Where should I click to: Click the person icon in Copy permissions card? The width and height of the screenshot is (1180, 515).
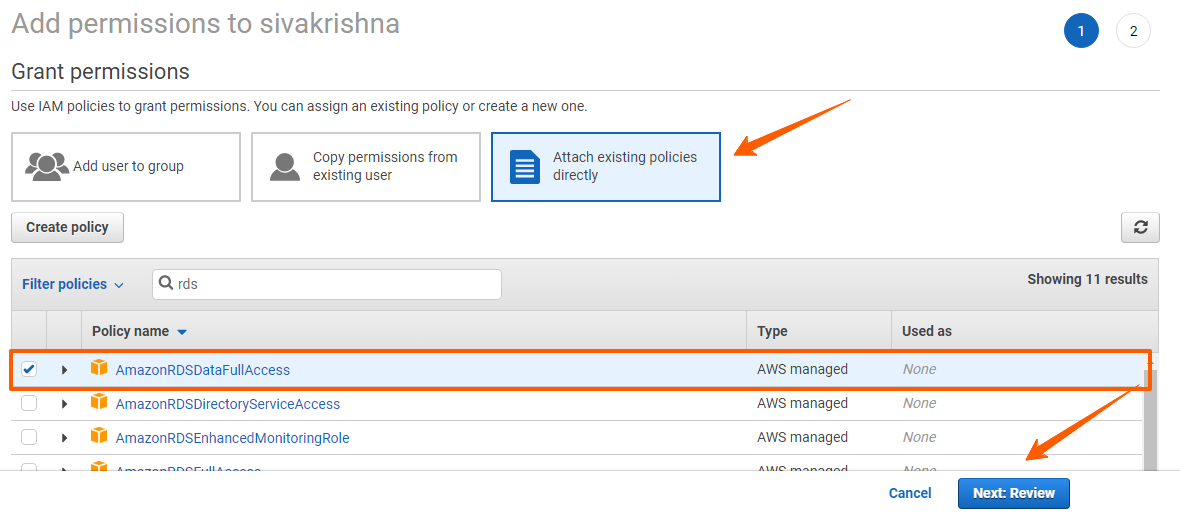[x=284, y=167]
